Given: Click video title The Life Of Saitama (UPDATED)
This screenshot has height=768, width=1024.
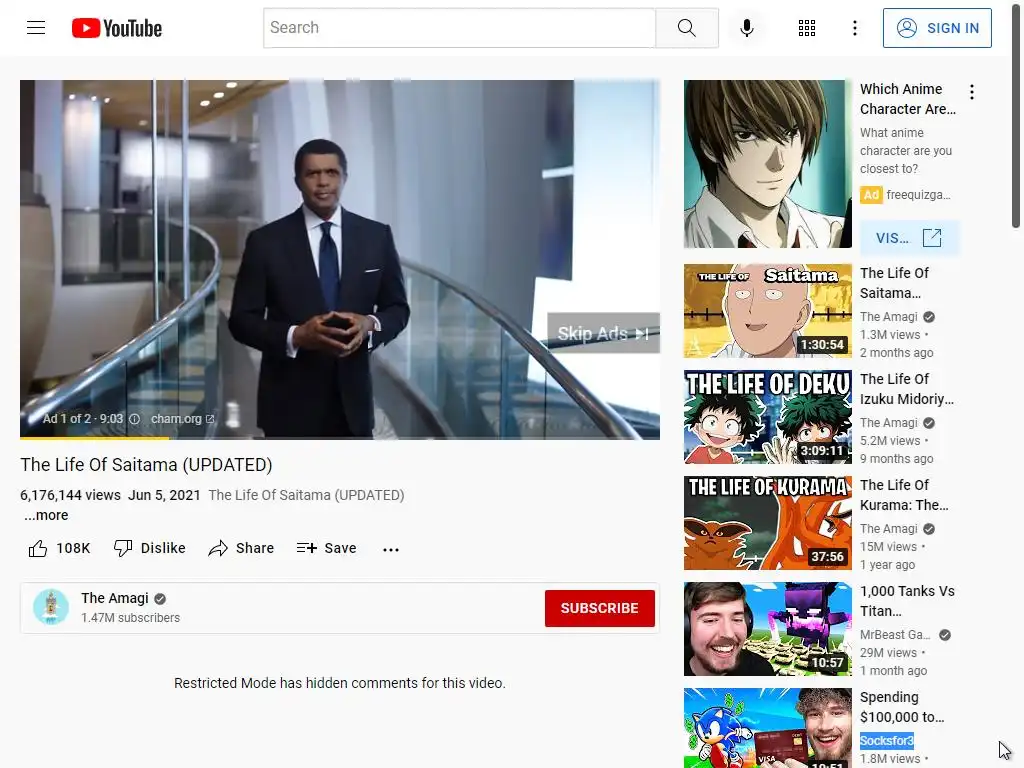Looking at the screenshot, I should point(146,464).
